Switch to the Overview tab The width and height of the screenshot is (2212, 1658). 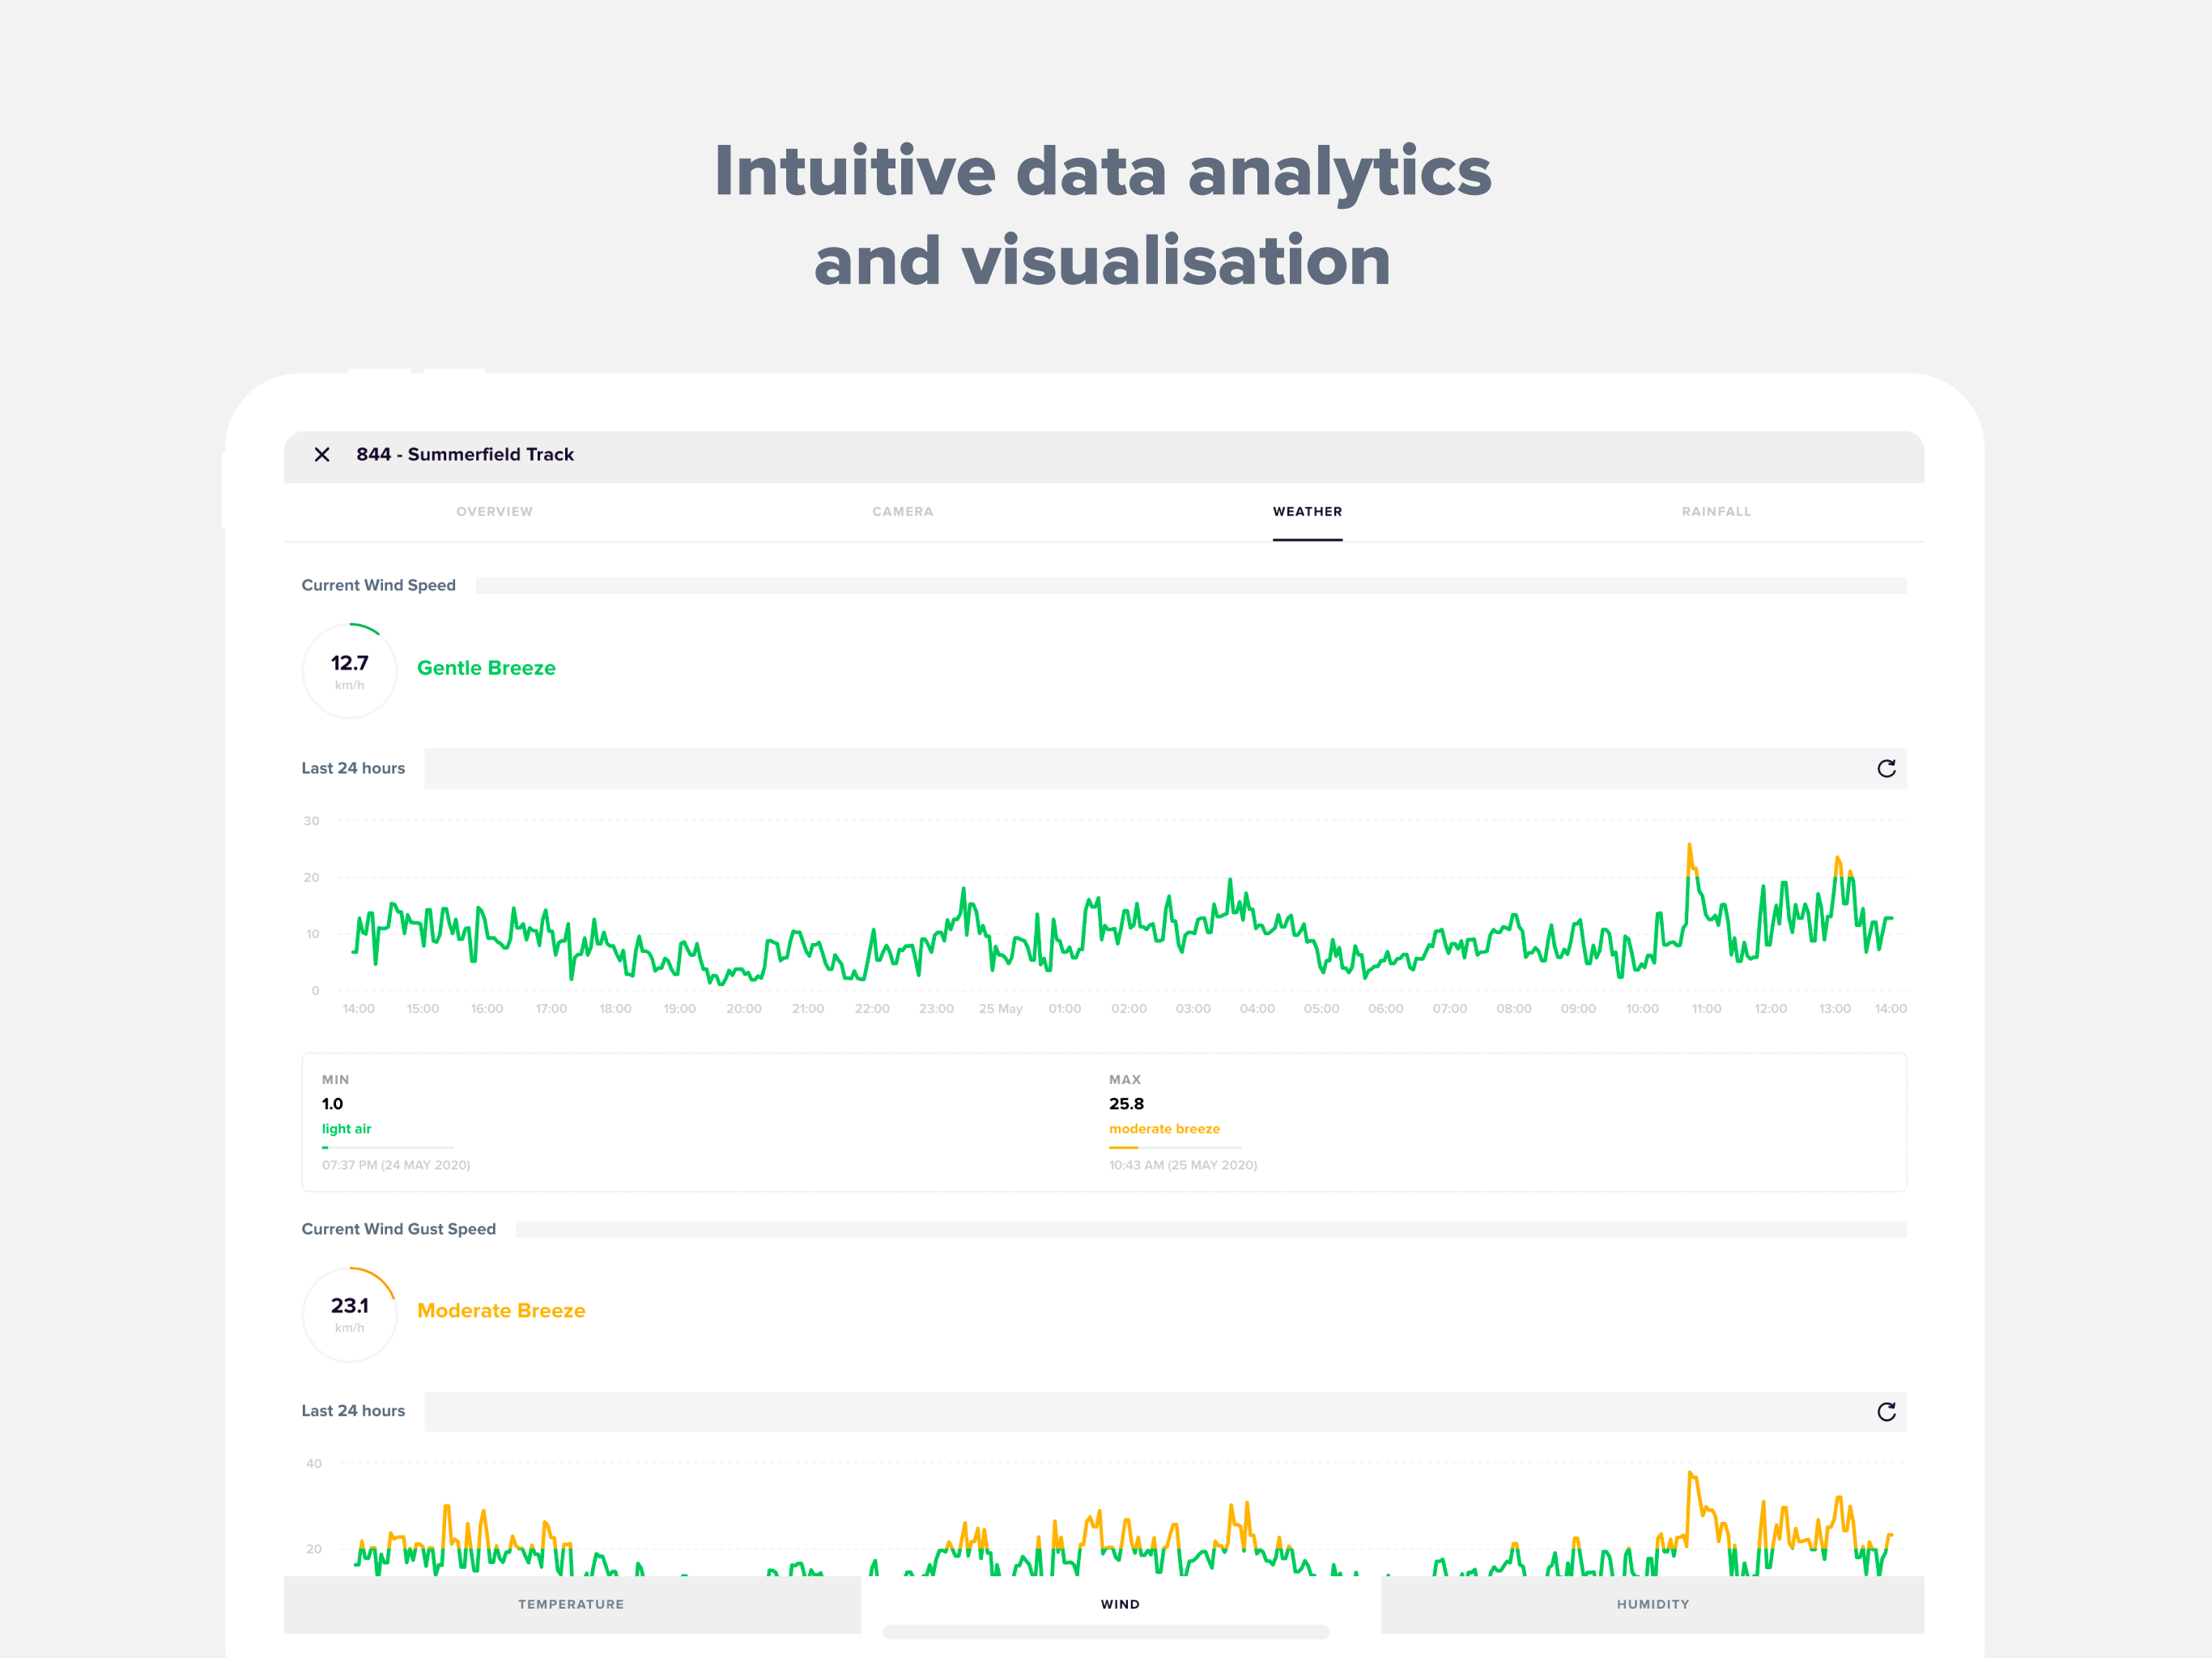point(494,511)
